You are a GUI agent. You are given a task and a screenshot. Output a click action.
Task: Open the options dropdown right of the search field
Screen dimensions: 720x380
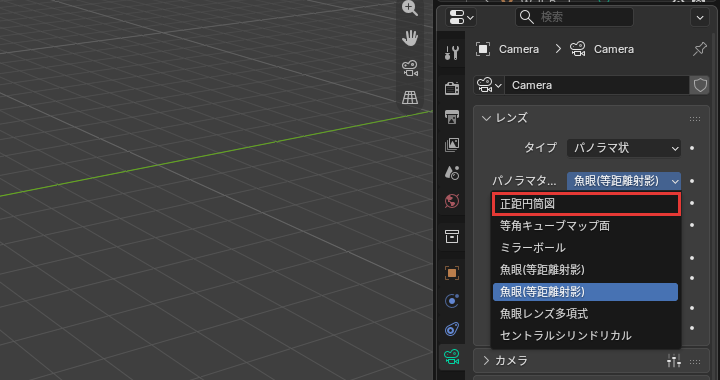700,18
